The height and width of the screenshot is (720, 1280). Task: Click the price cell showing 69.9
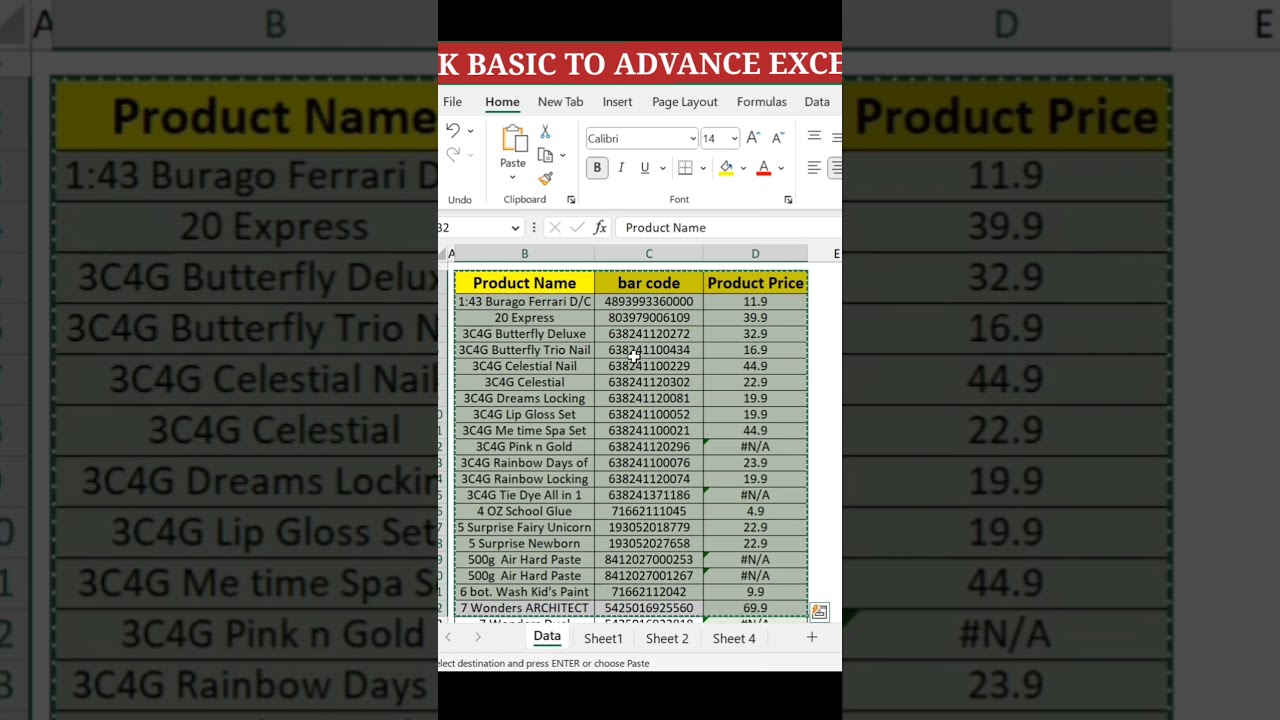(x=755, y=608)
